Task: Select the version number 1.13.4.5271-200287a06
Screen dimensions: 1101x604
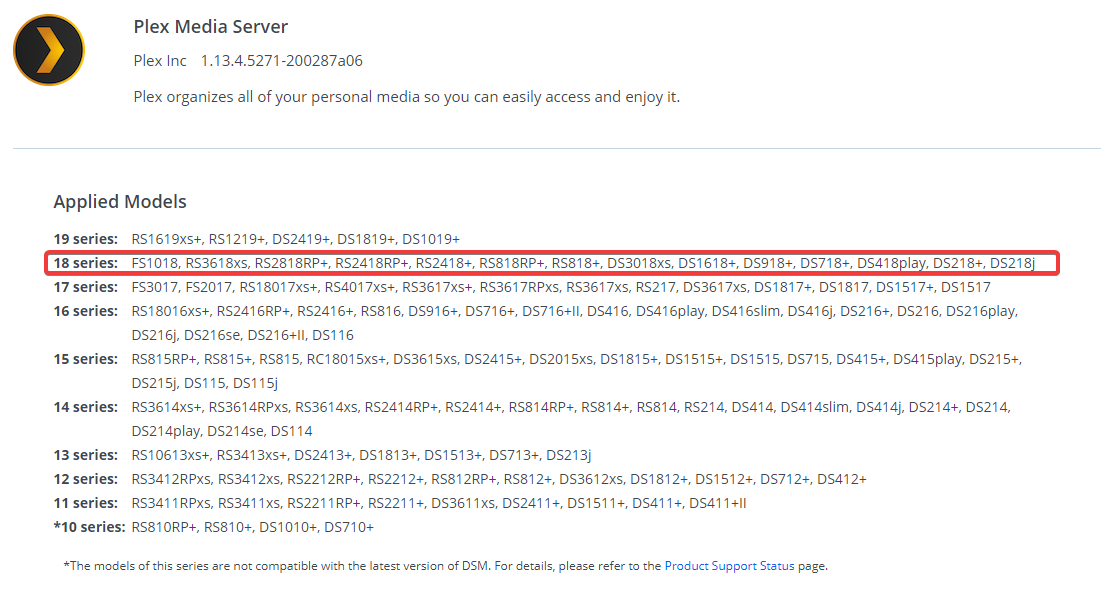Action: click(281, 61)
